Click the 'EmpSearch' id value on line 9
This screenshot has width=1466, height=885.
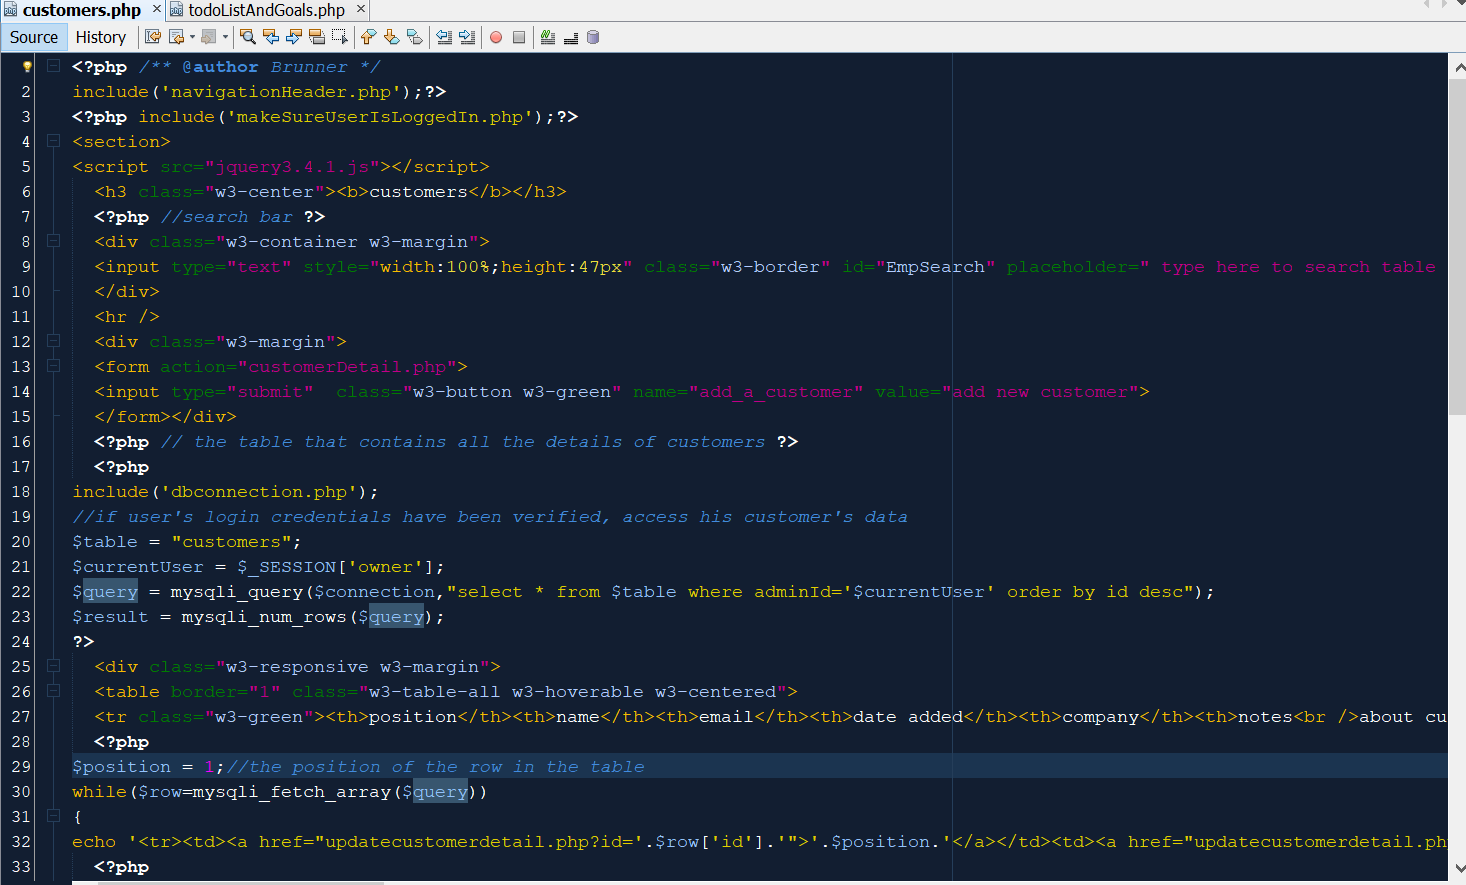(935, 267)
